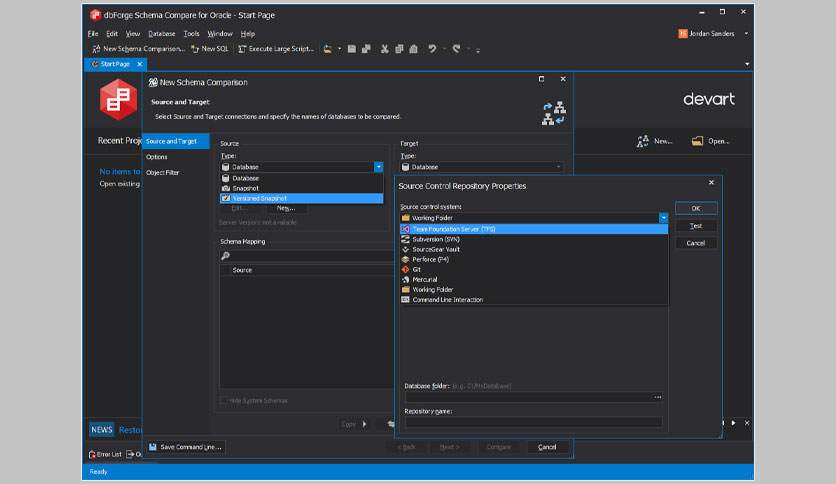This screenshot has width=836, height=484.
Task: Click the New... button under Source
Action: 286,208
